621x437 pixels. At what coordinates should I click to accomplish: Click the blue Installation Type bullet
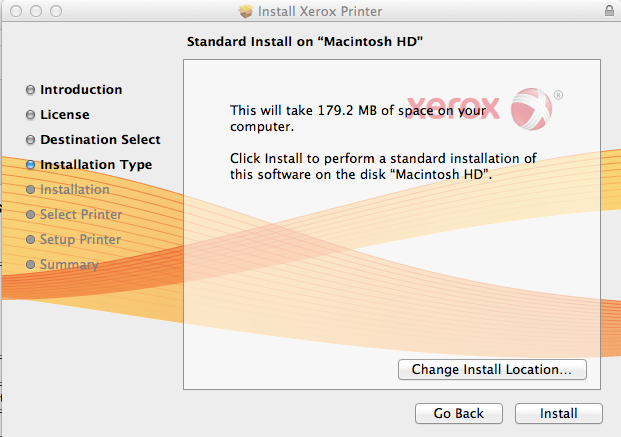[31, 165]
